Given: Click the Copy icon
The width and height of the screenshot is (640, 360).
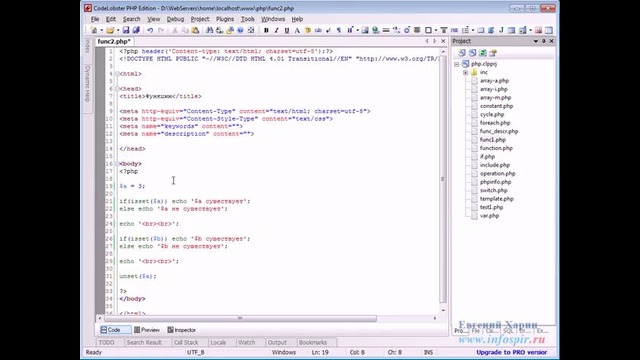Looking at the screenshot, I should click(185, 30).
